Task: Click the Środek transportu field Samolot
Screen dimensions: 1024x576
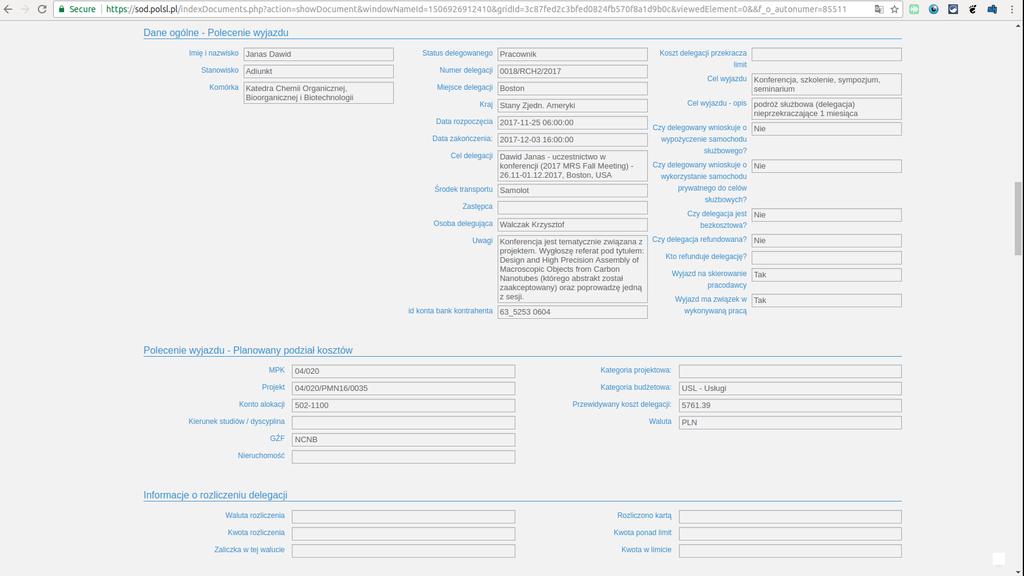Action: point(573,191)
